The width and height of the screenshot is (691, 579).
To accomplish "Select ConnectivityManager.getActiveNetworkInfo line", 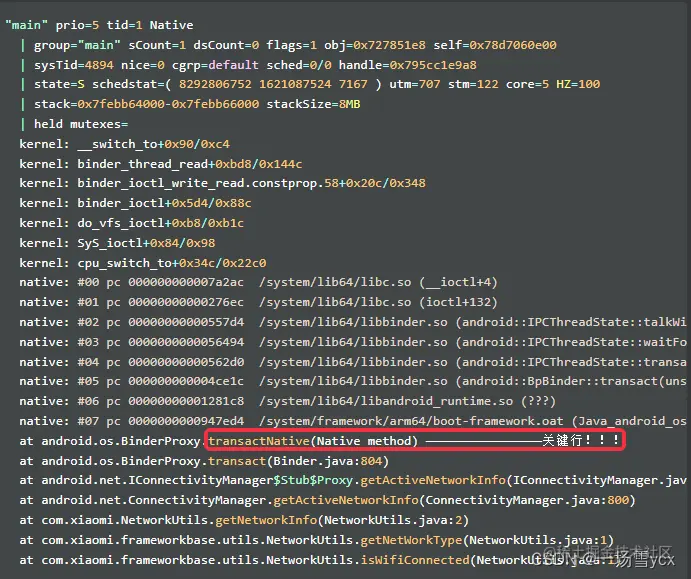I will pyautogui.click(x=327, y=501).
